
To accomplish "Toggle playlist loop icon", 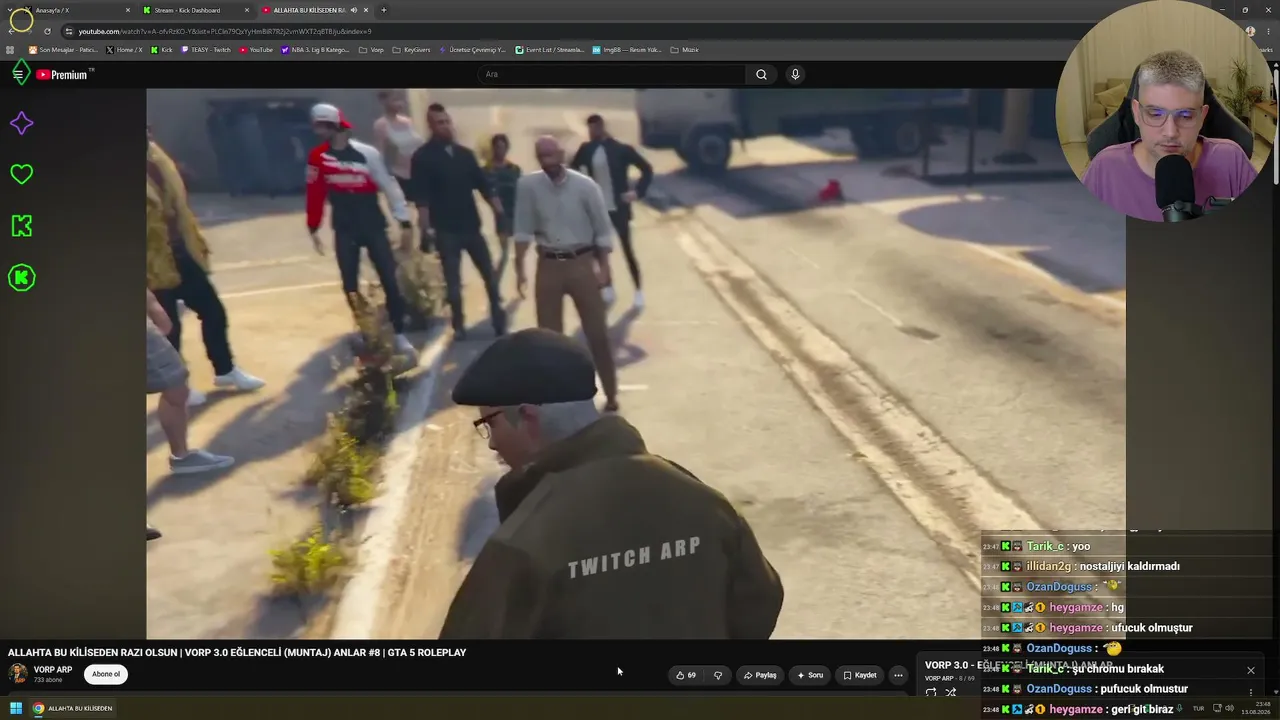I will (x=931, y=692).
